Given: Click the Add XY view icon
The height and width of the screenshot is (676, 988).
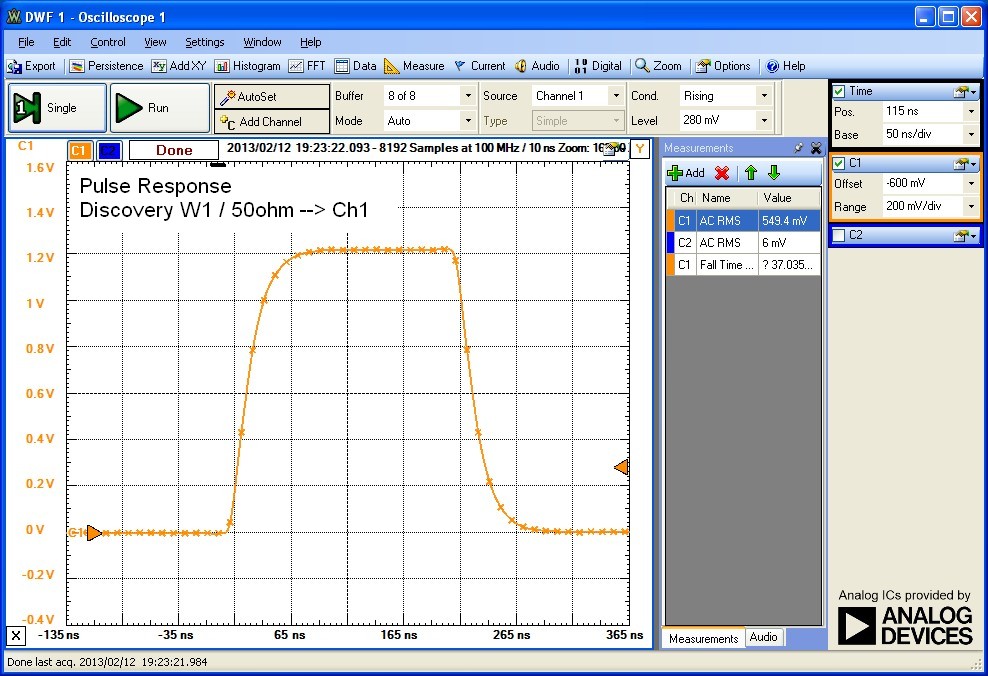Looking at the screenshot, I should point(181,66).
